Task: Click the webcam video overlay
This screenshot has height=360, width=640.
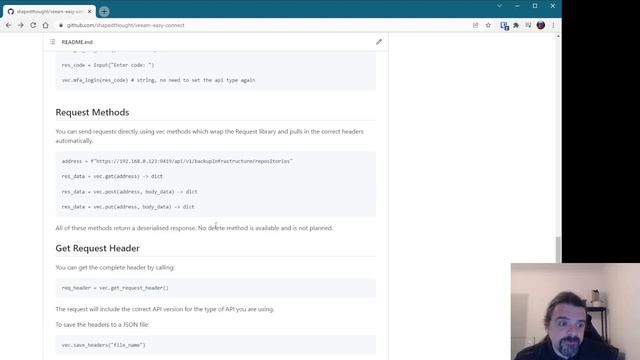Action: pyautogui.click(x=575, y=311)
